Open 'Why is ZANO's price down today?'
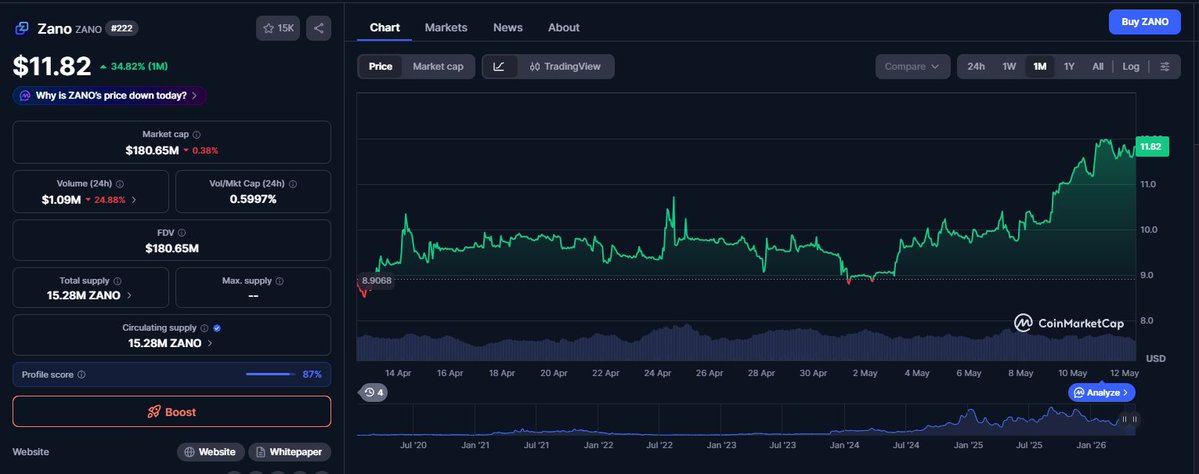Image resolution: width=1199 pixels, height=474 pixels. 109,96
